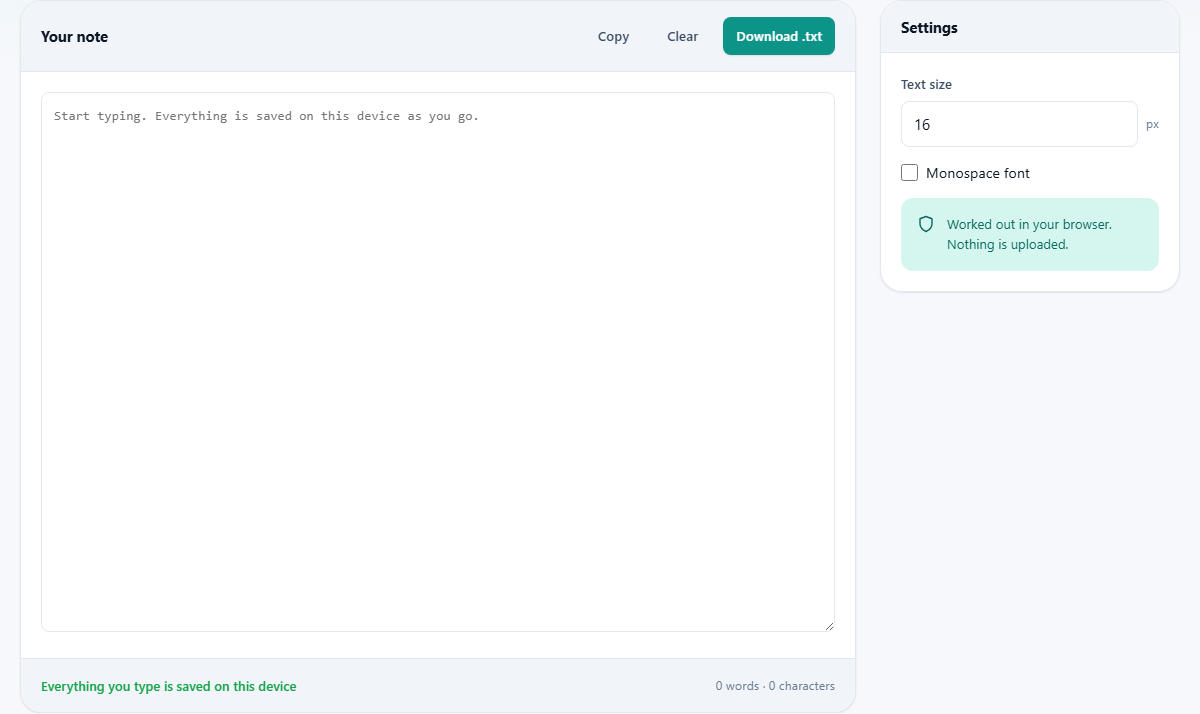
Task: Click the "0 words · 0 characters" counter
Action: click(x=775, y=686)
